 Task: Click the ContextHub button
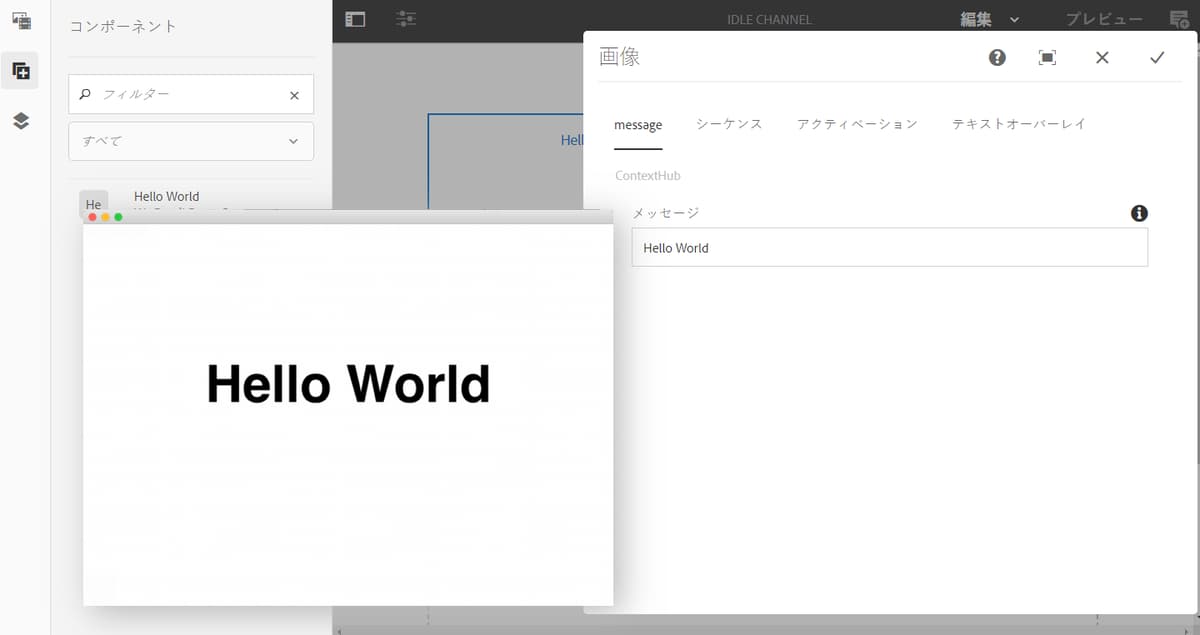pyautogui.click(x=647, y=175)
